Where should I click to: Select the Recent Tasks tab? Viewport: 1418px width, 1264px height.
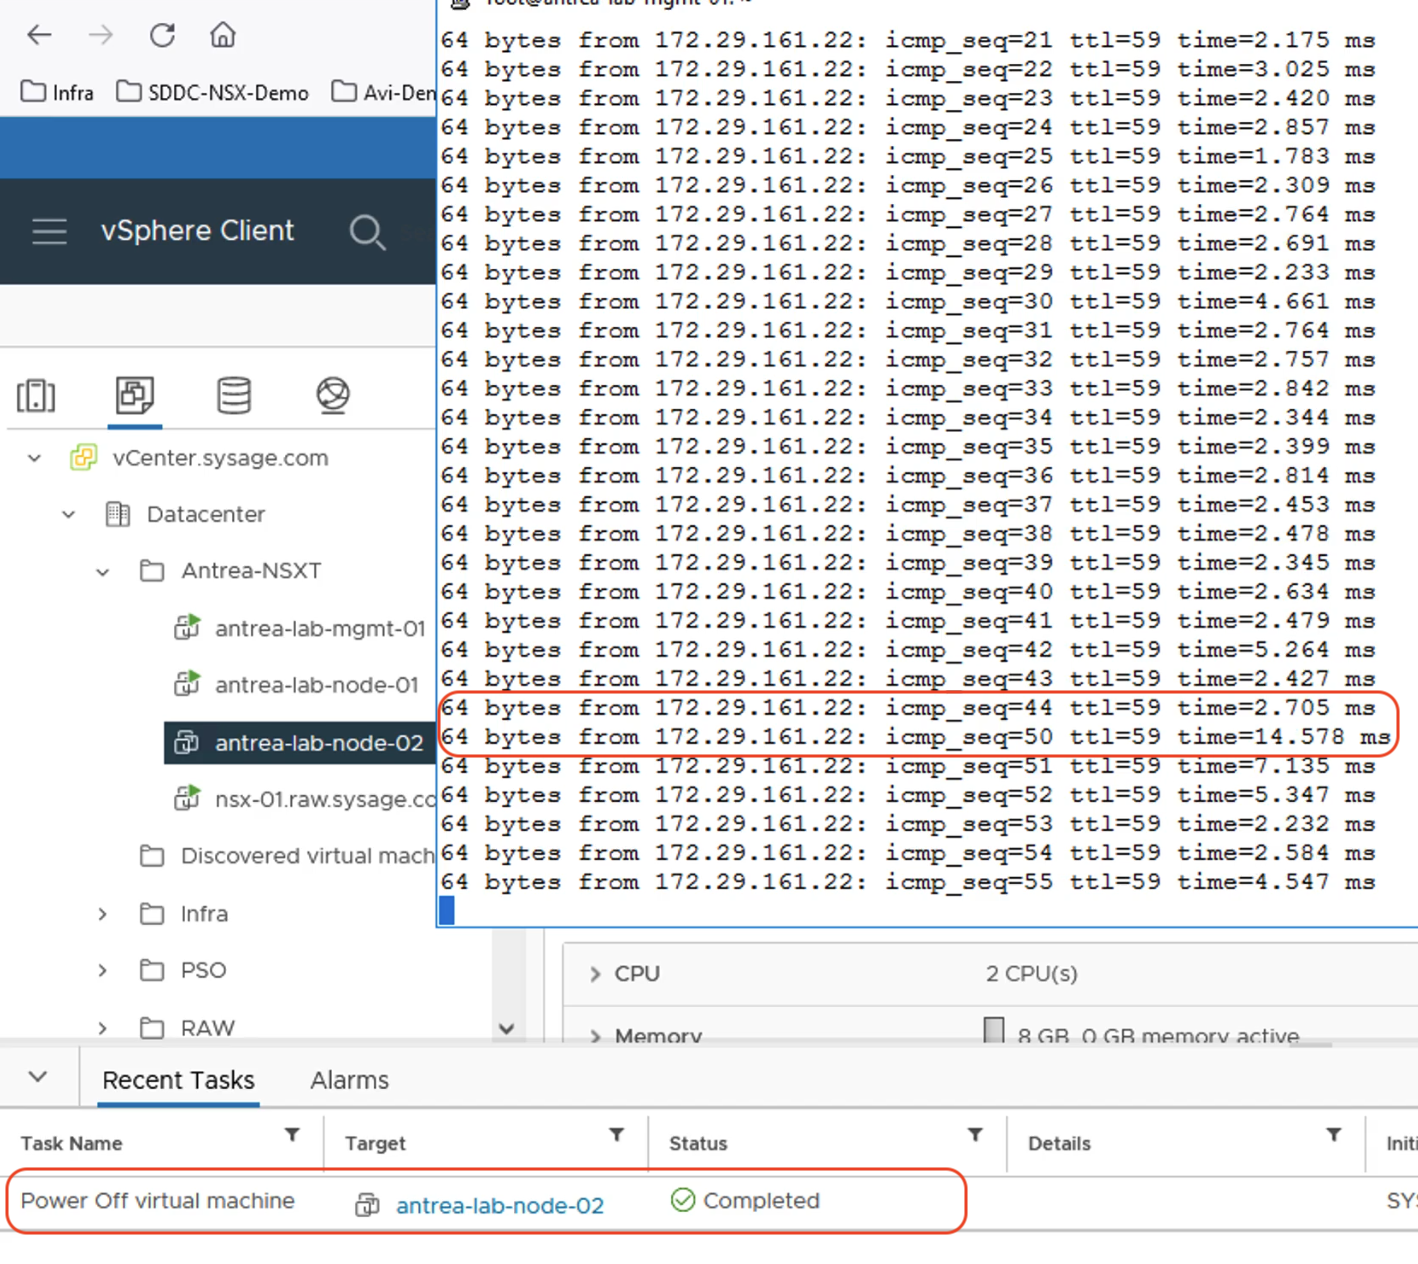178,1080
